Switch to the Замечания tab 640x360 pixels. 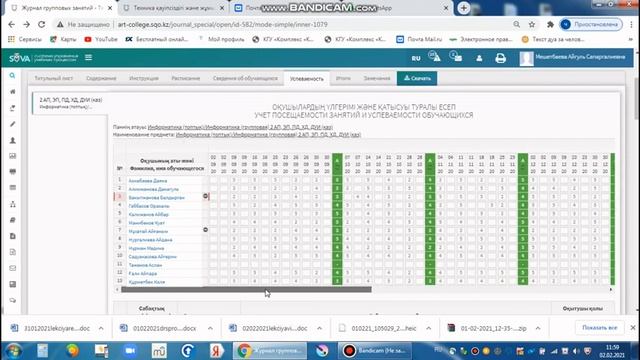(377, 78)
